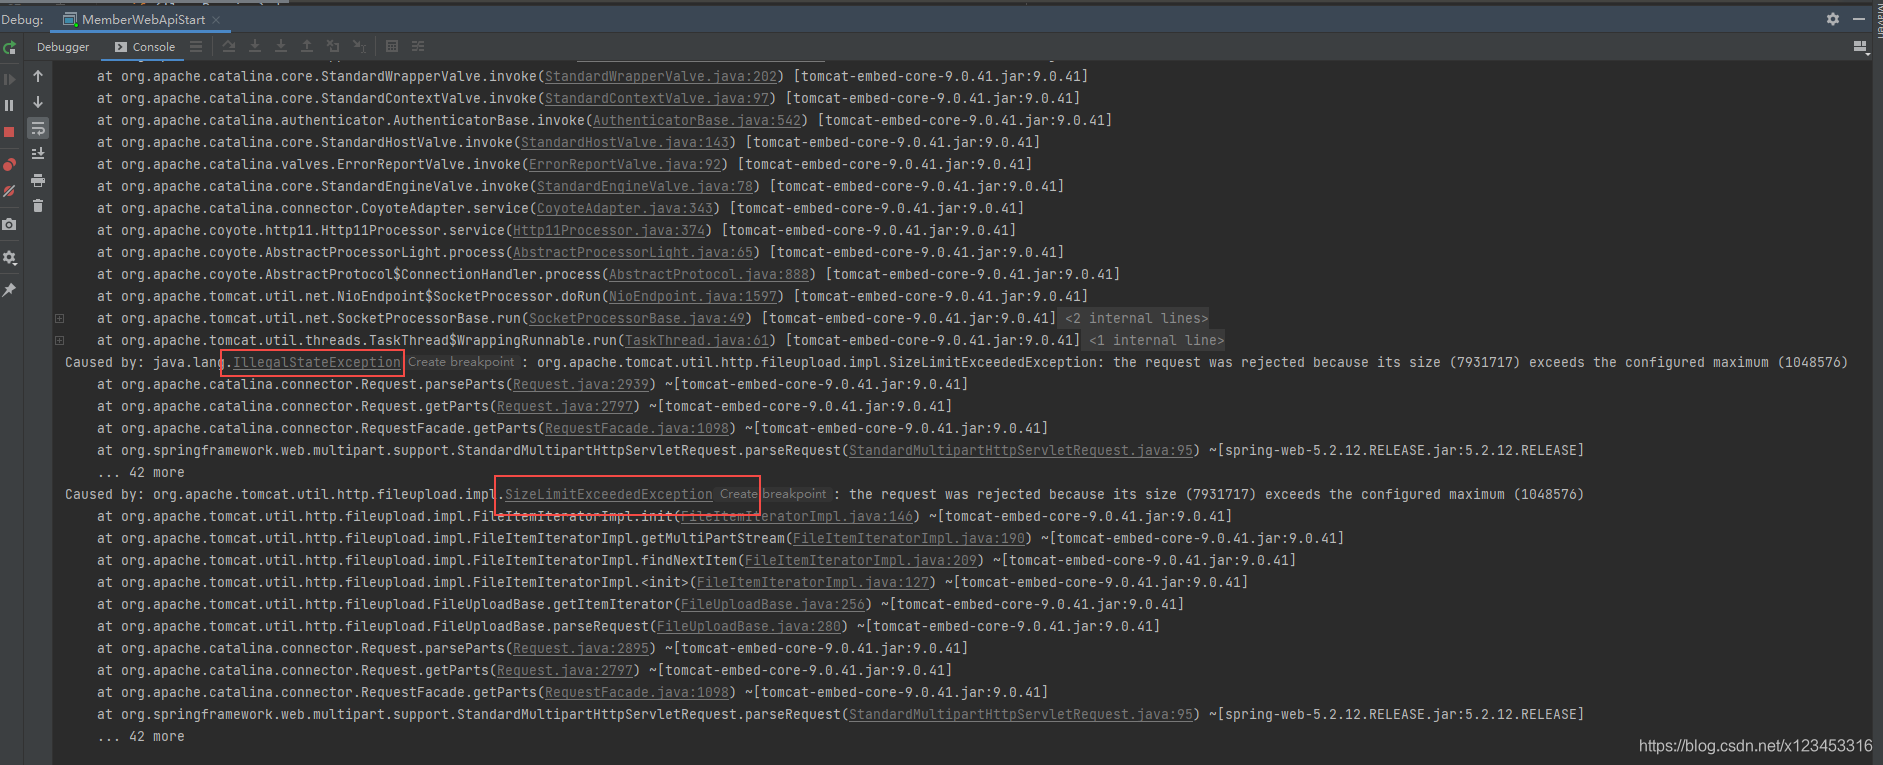Open FileItemIteratorImpl.java:146 link
1883x765 pixels.
pos(797,516)
